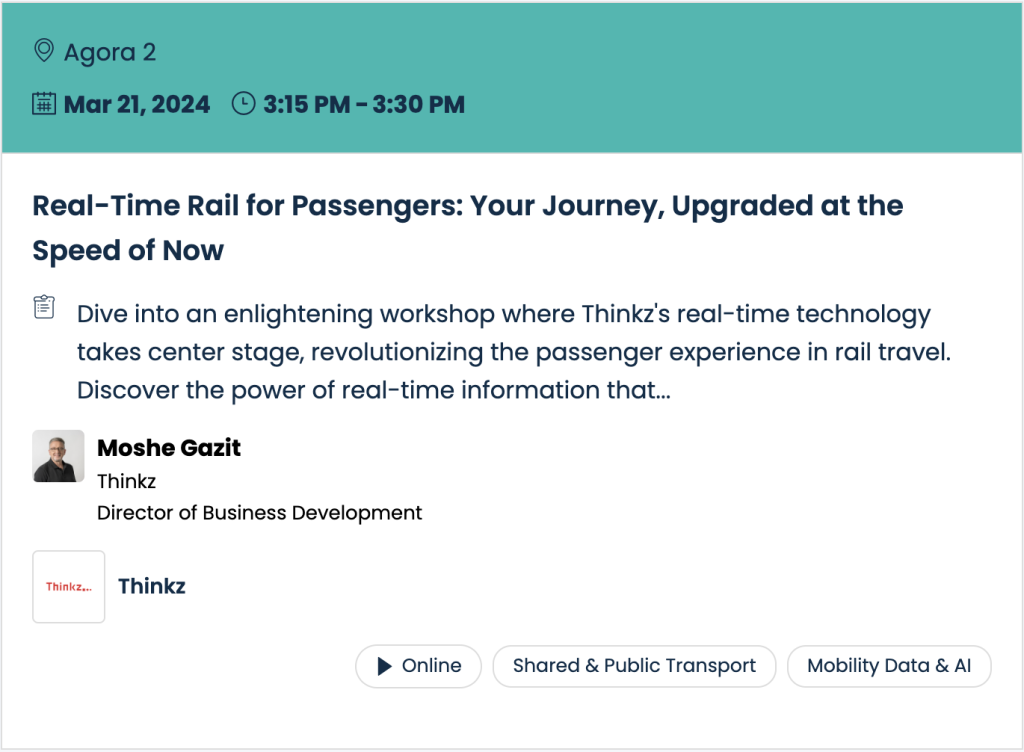Click the calendar icon beside the date

click(44, 104)
